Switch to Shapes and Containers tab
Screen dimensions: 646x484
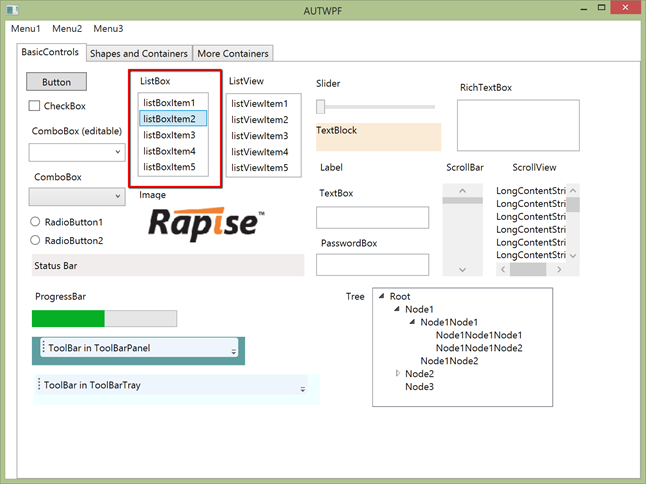click(139, 53)
